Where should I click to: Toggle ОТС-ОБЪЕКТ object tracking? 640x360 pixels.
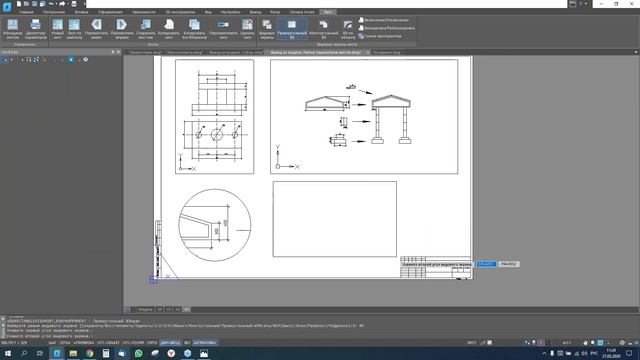[x=108, y=343]
